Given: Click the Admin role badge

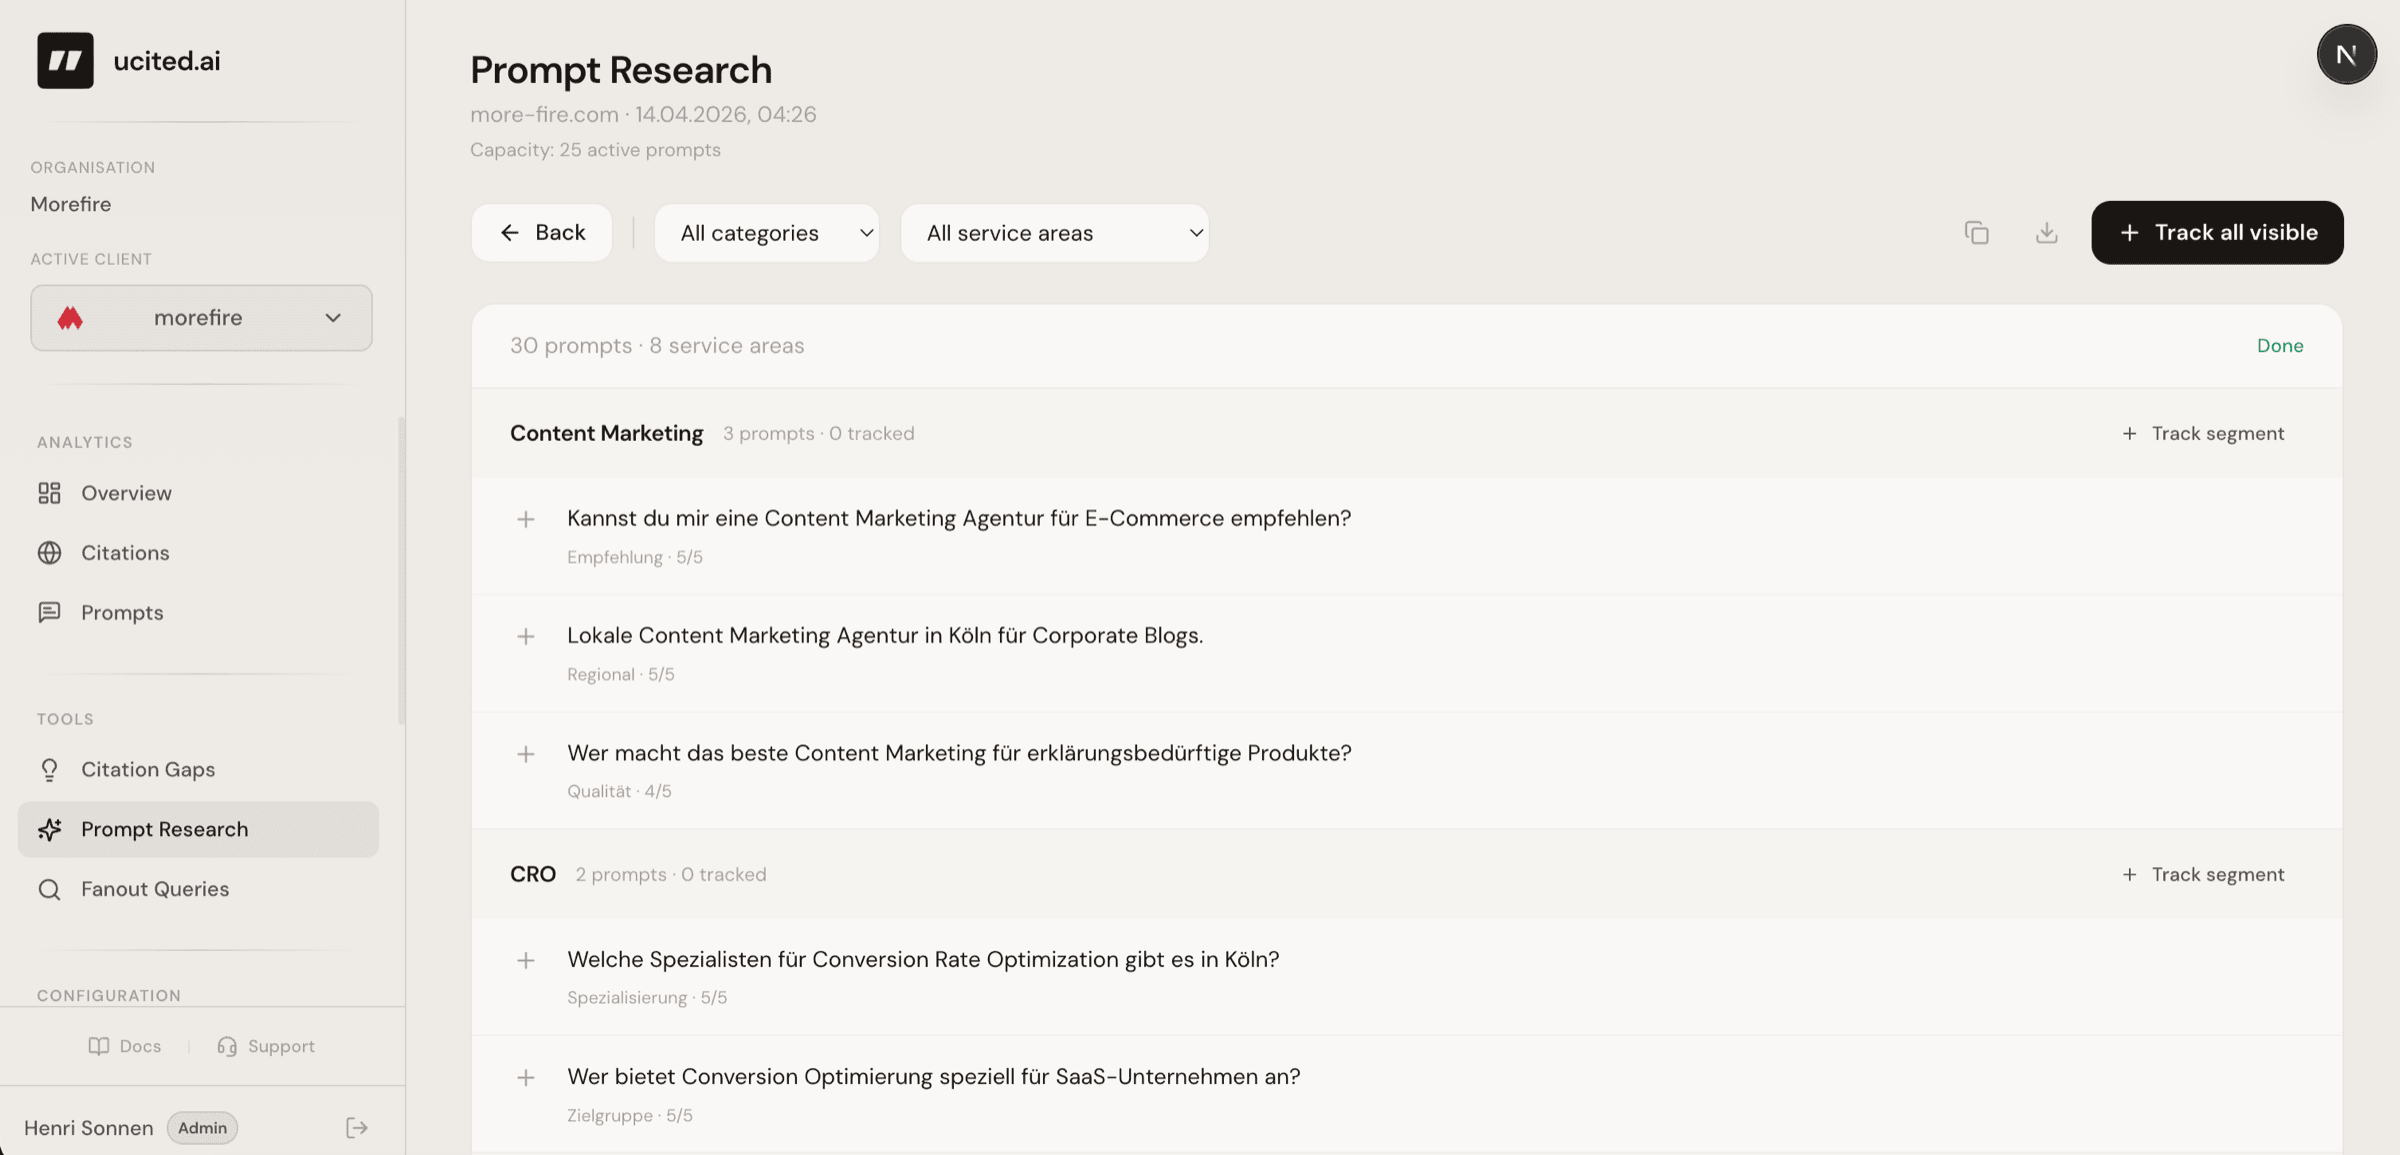Looking at the screenshot, I should pyautogui.click(x=202, y=1128).
